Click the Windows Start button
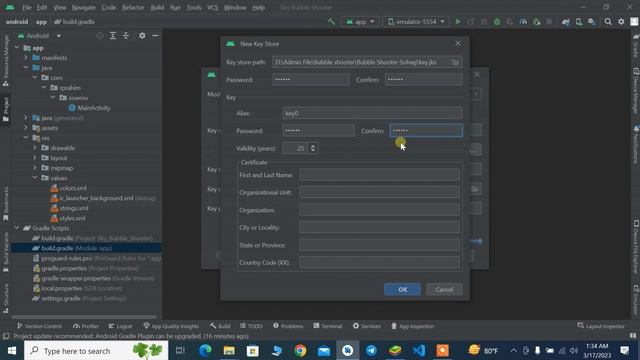The image size is (640, 360). 12,351
